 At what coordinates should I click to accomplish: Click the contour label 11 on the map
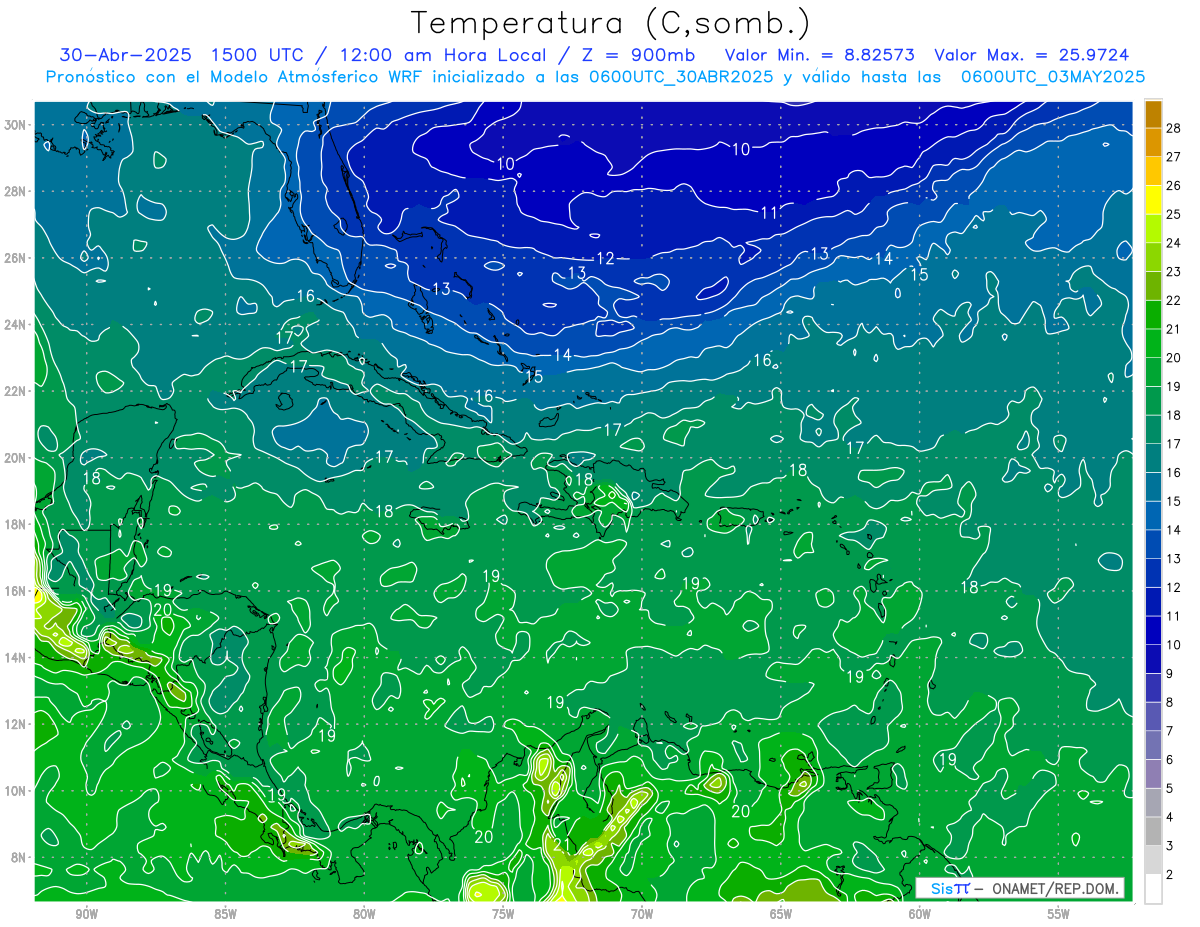click(769, 212)
